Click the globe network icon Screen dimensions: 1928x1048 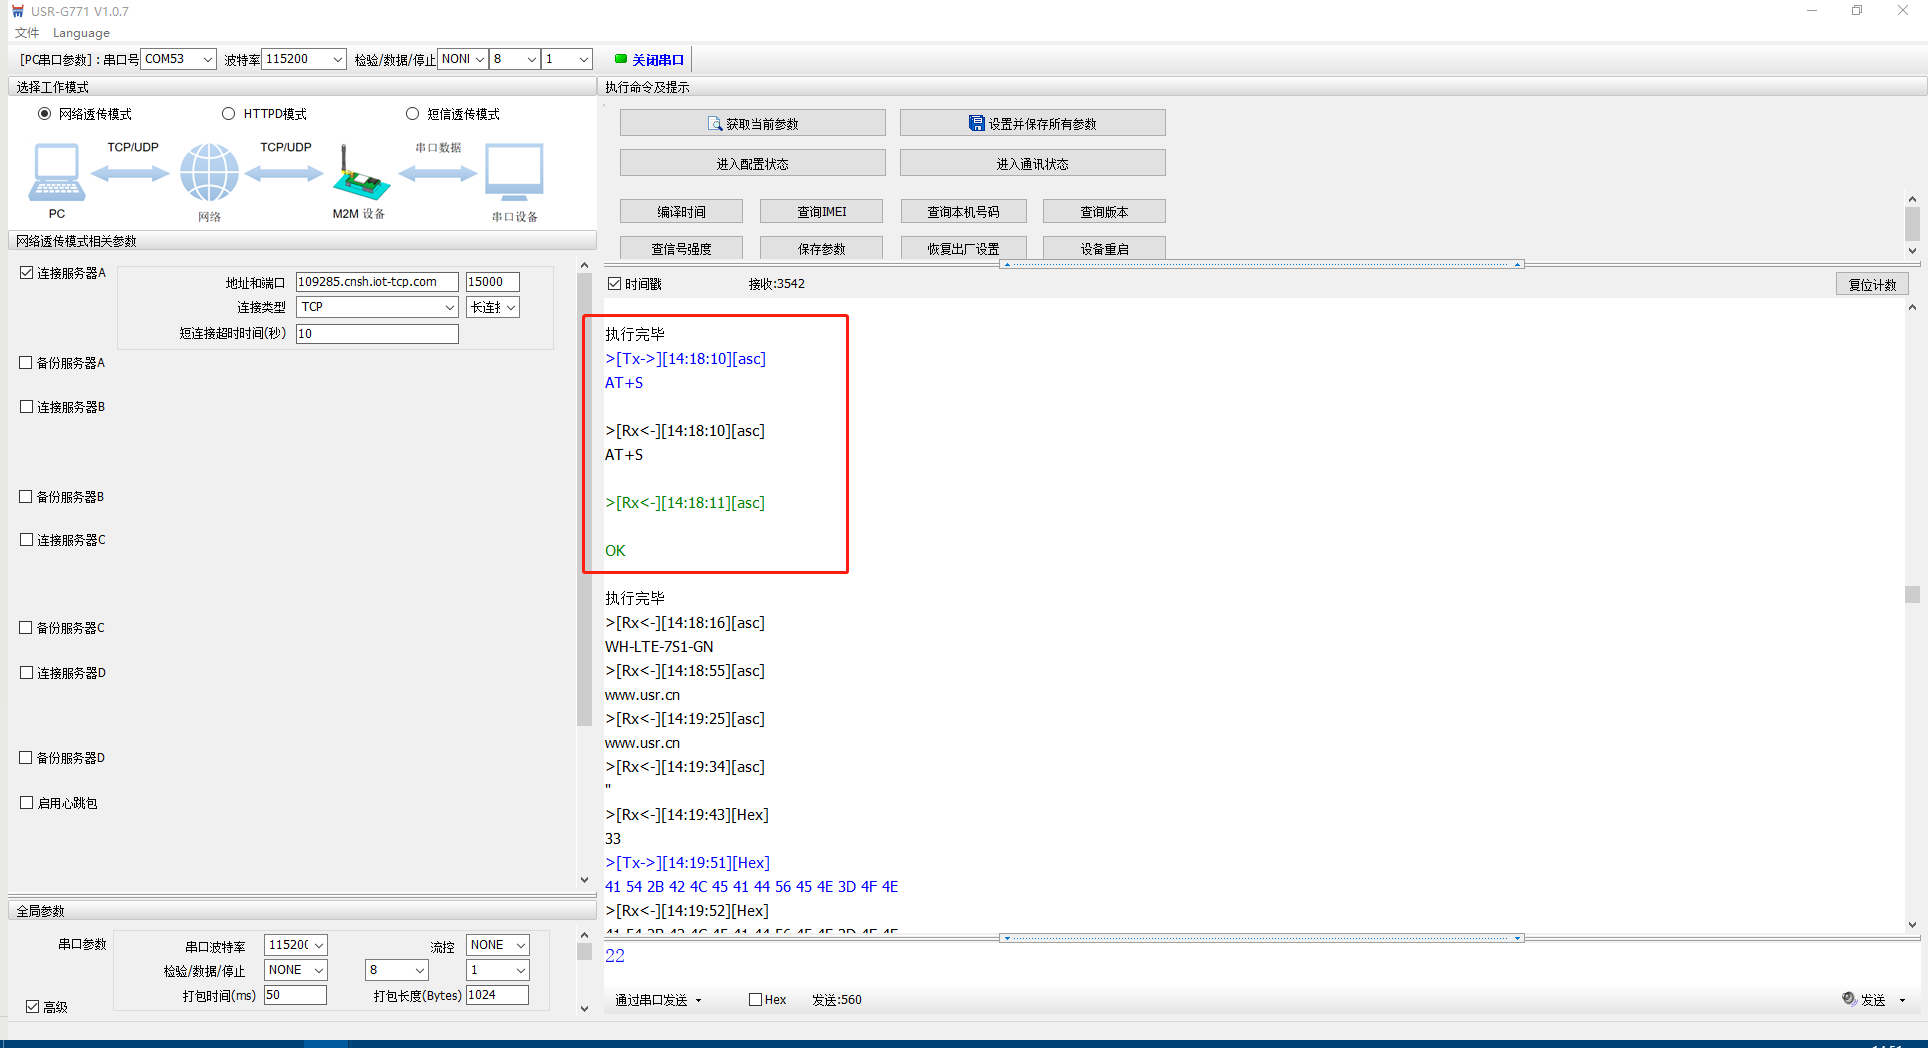tap(209, 172)
